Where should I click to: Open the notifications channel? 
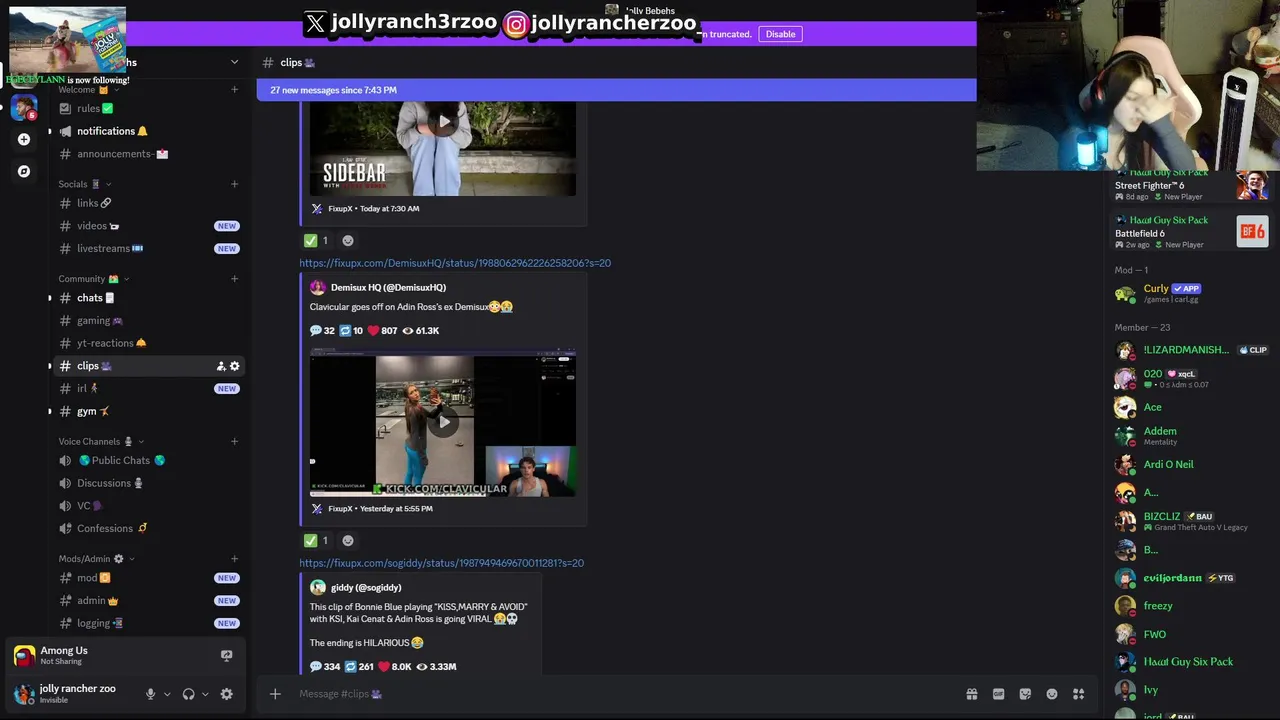pyautogui.click(x=148, y=131)
